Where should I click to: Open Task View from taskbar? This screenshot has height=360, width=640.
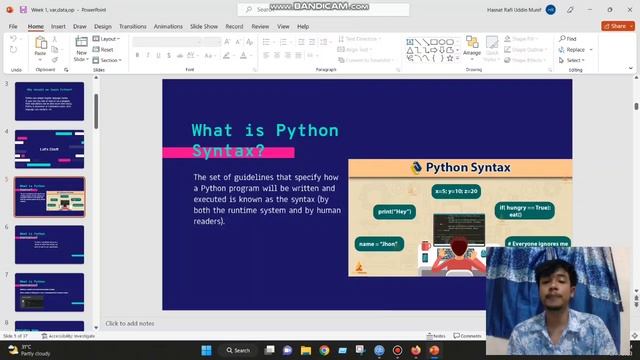pos(269,350)
